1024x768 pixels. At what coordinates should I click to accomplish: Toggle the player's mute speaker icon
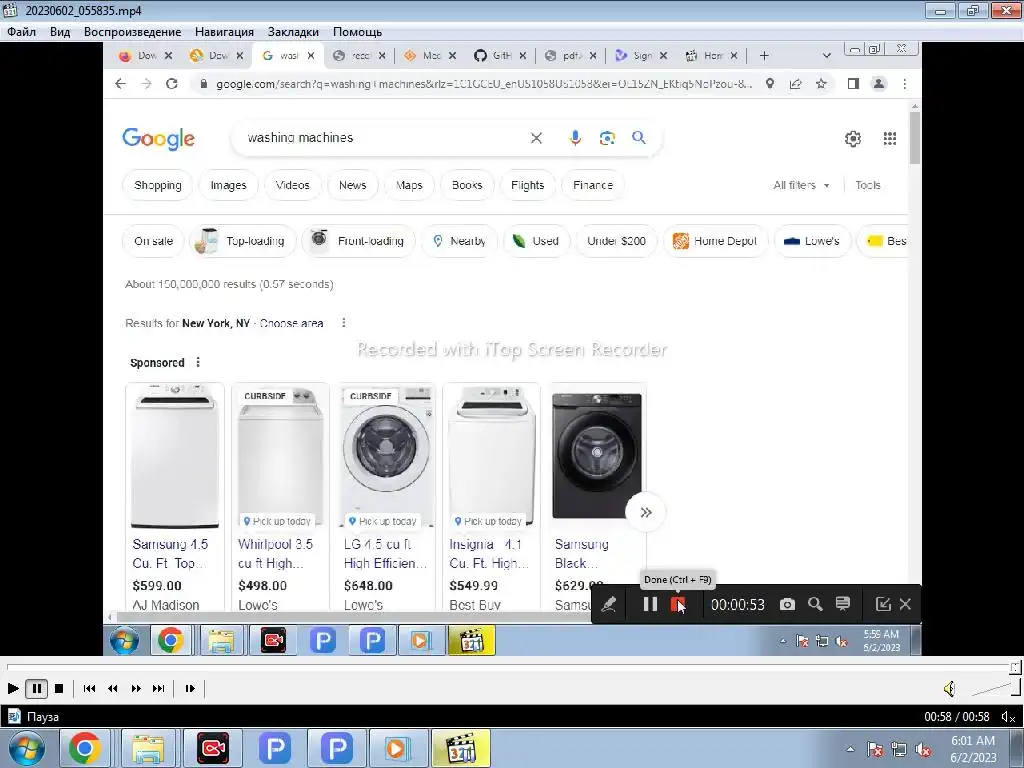(950, 688)
